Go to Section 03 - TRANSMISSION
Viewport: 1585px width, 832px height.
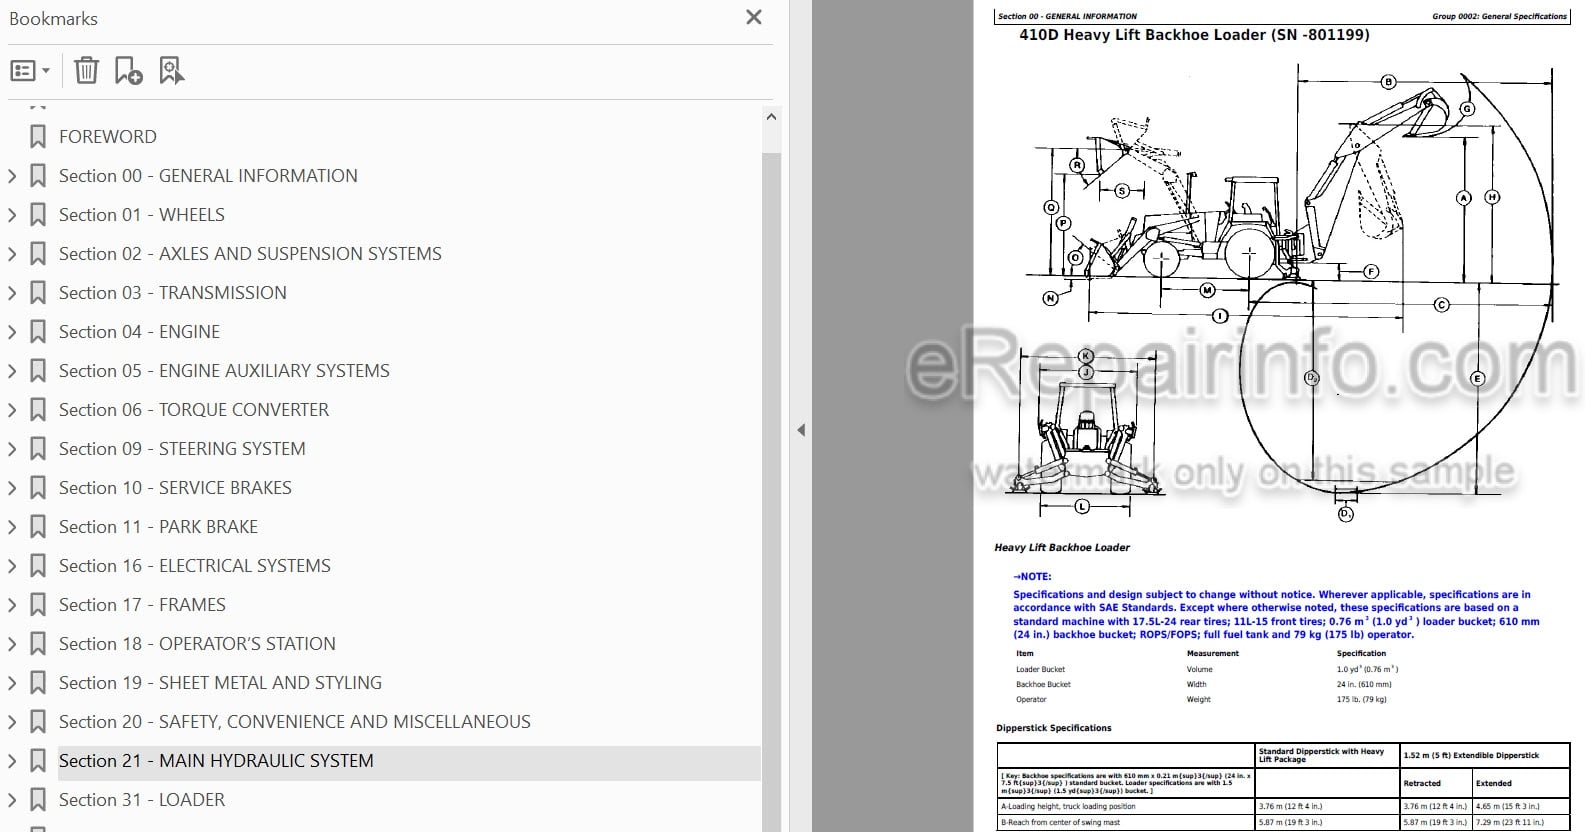[173, 293]
